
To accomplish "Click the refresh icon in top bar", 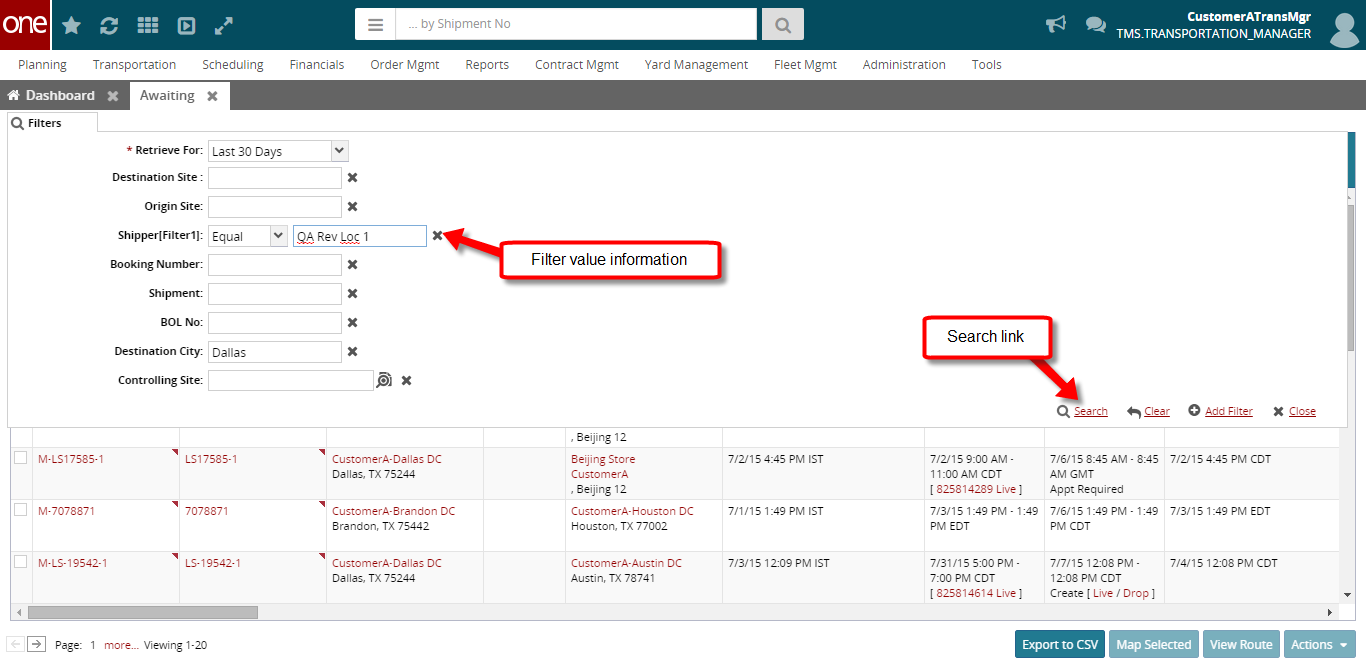I will tap(109, 25).
